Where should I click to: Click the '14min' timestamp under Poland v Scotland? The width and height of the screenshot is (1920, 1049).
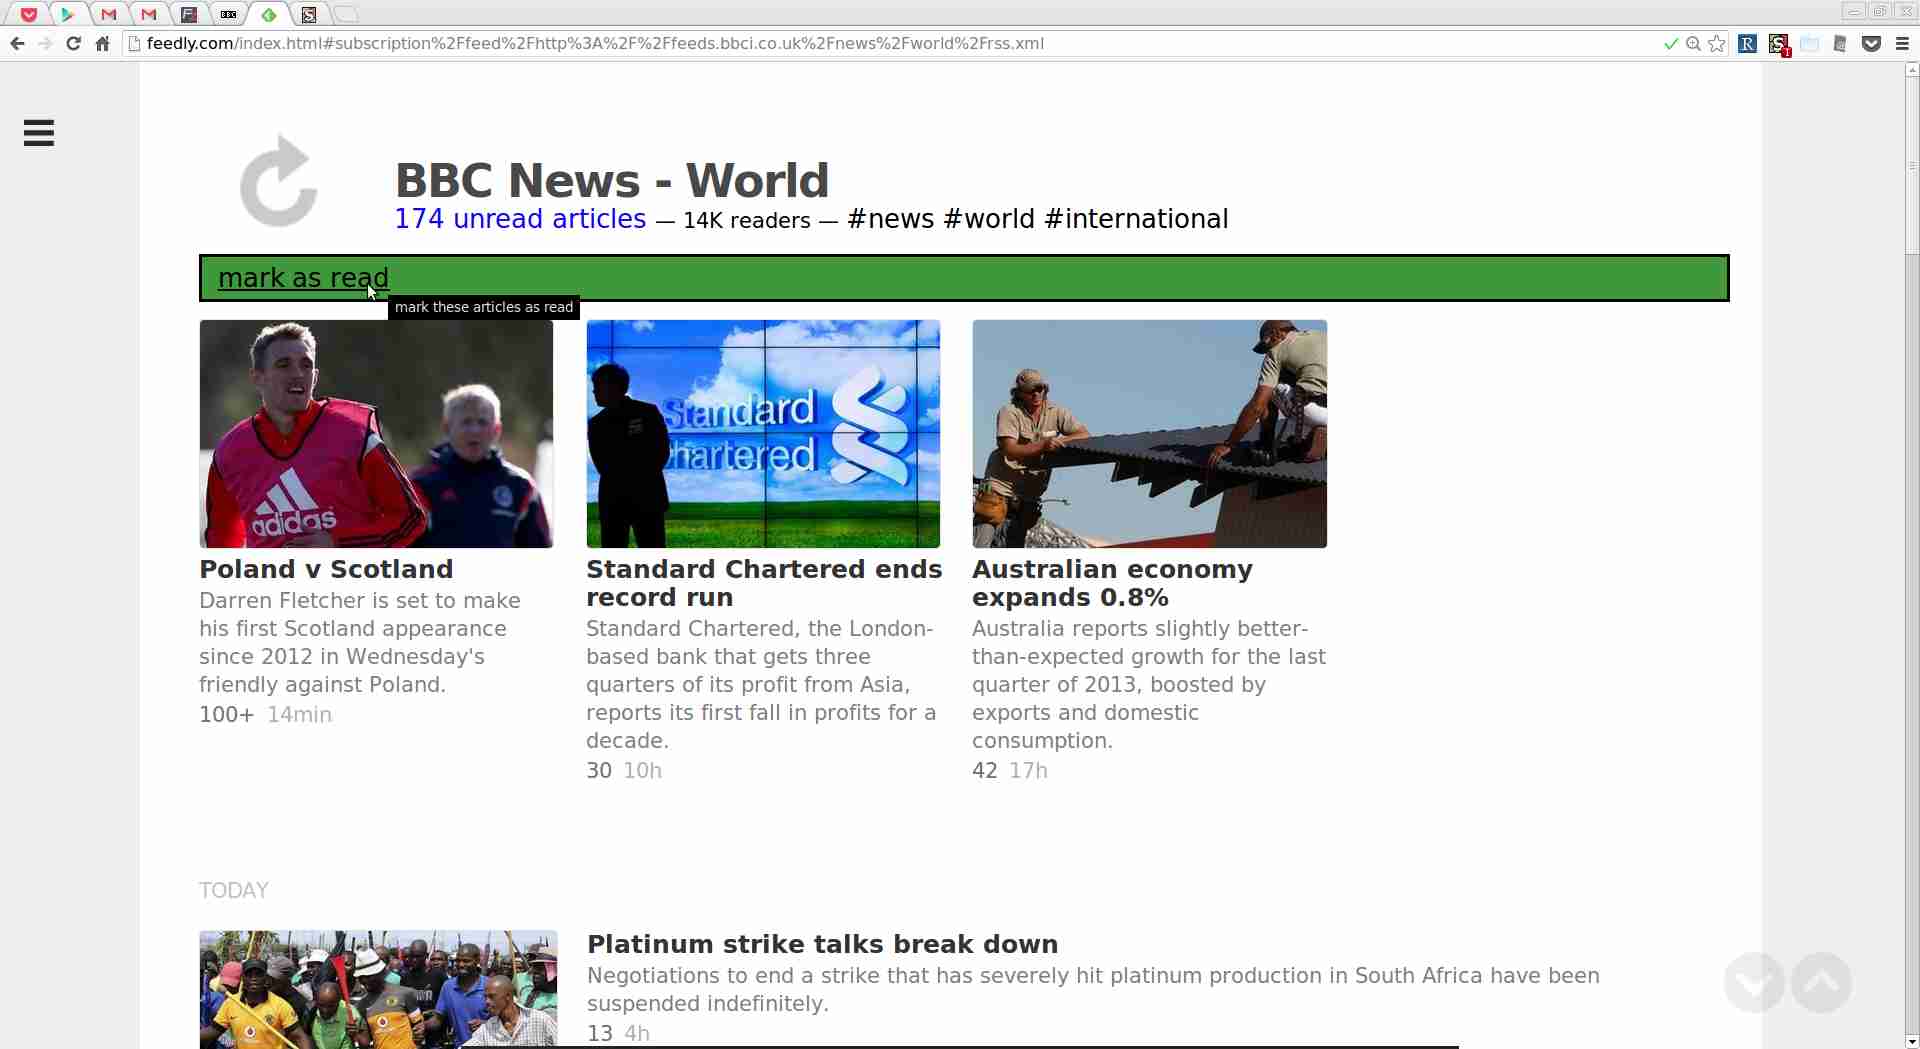[299, 715]
